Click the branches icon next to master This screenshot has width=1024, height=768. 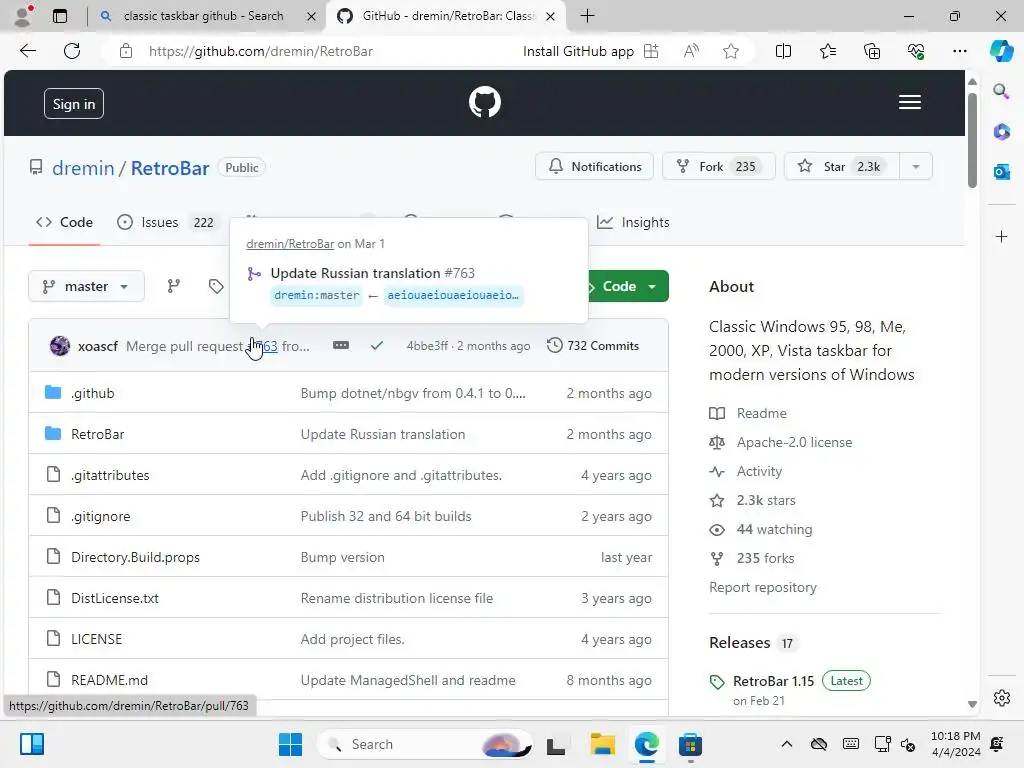tap(173, 286)
